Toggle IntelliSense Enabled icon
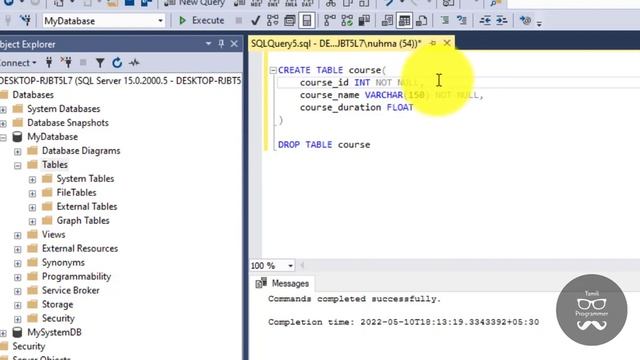This screenshot has width=640, height=360. point(307,20)
